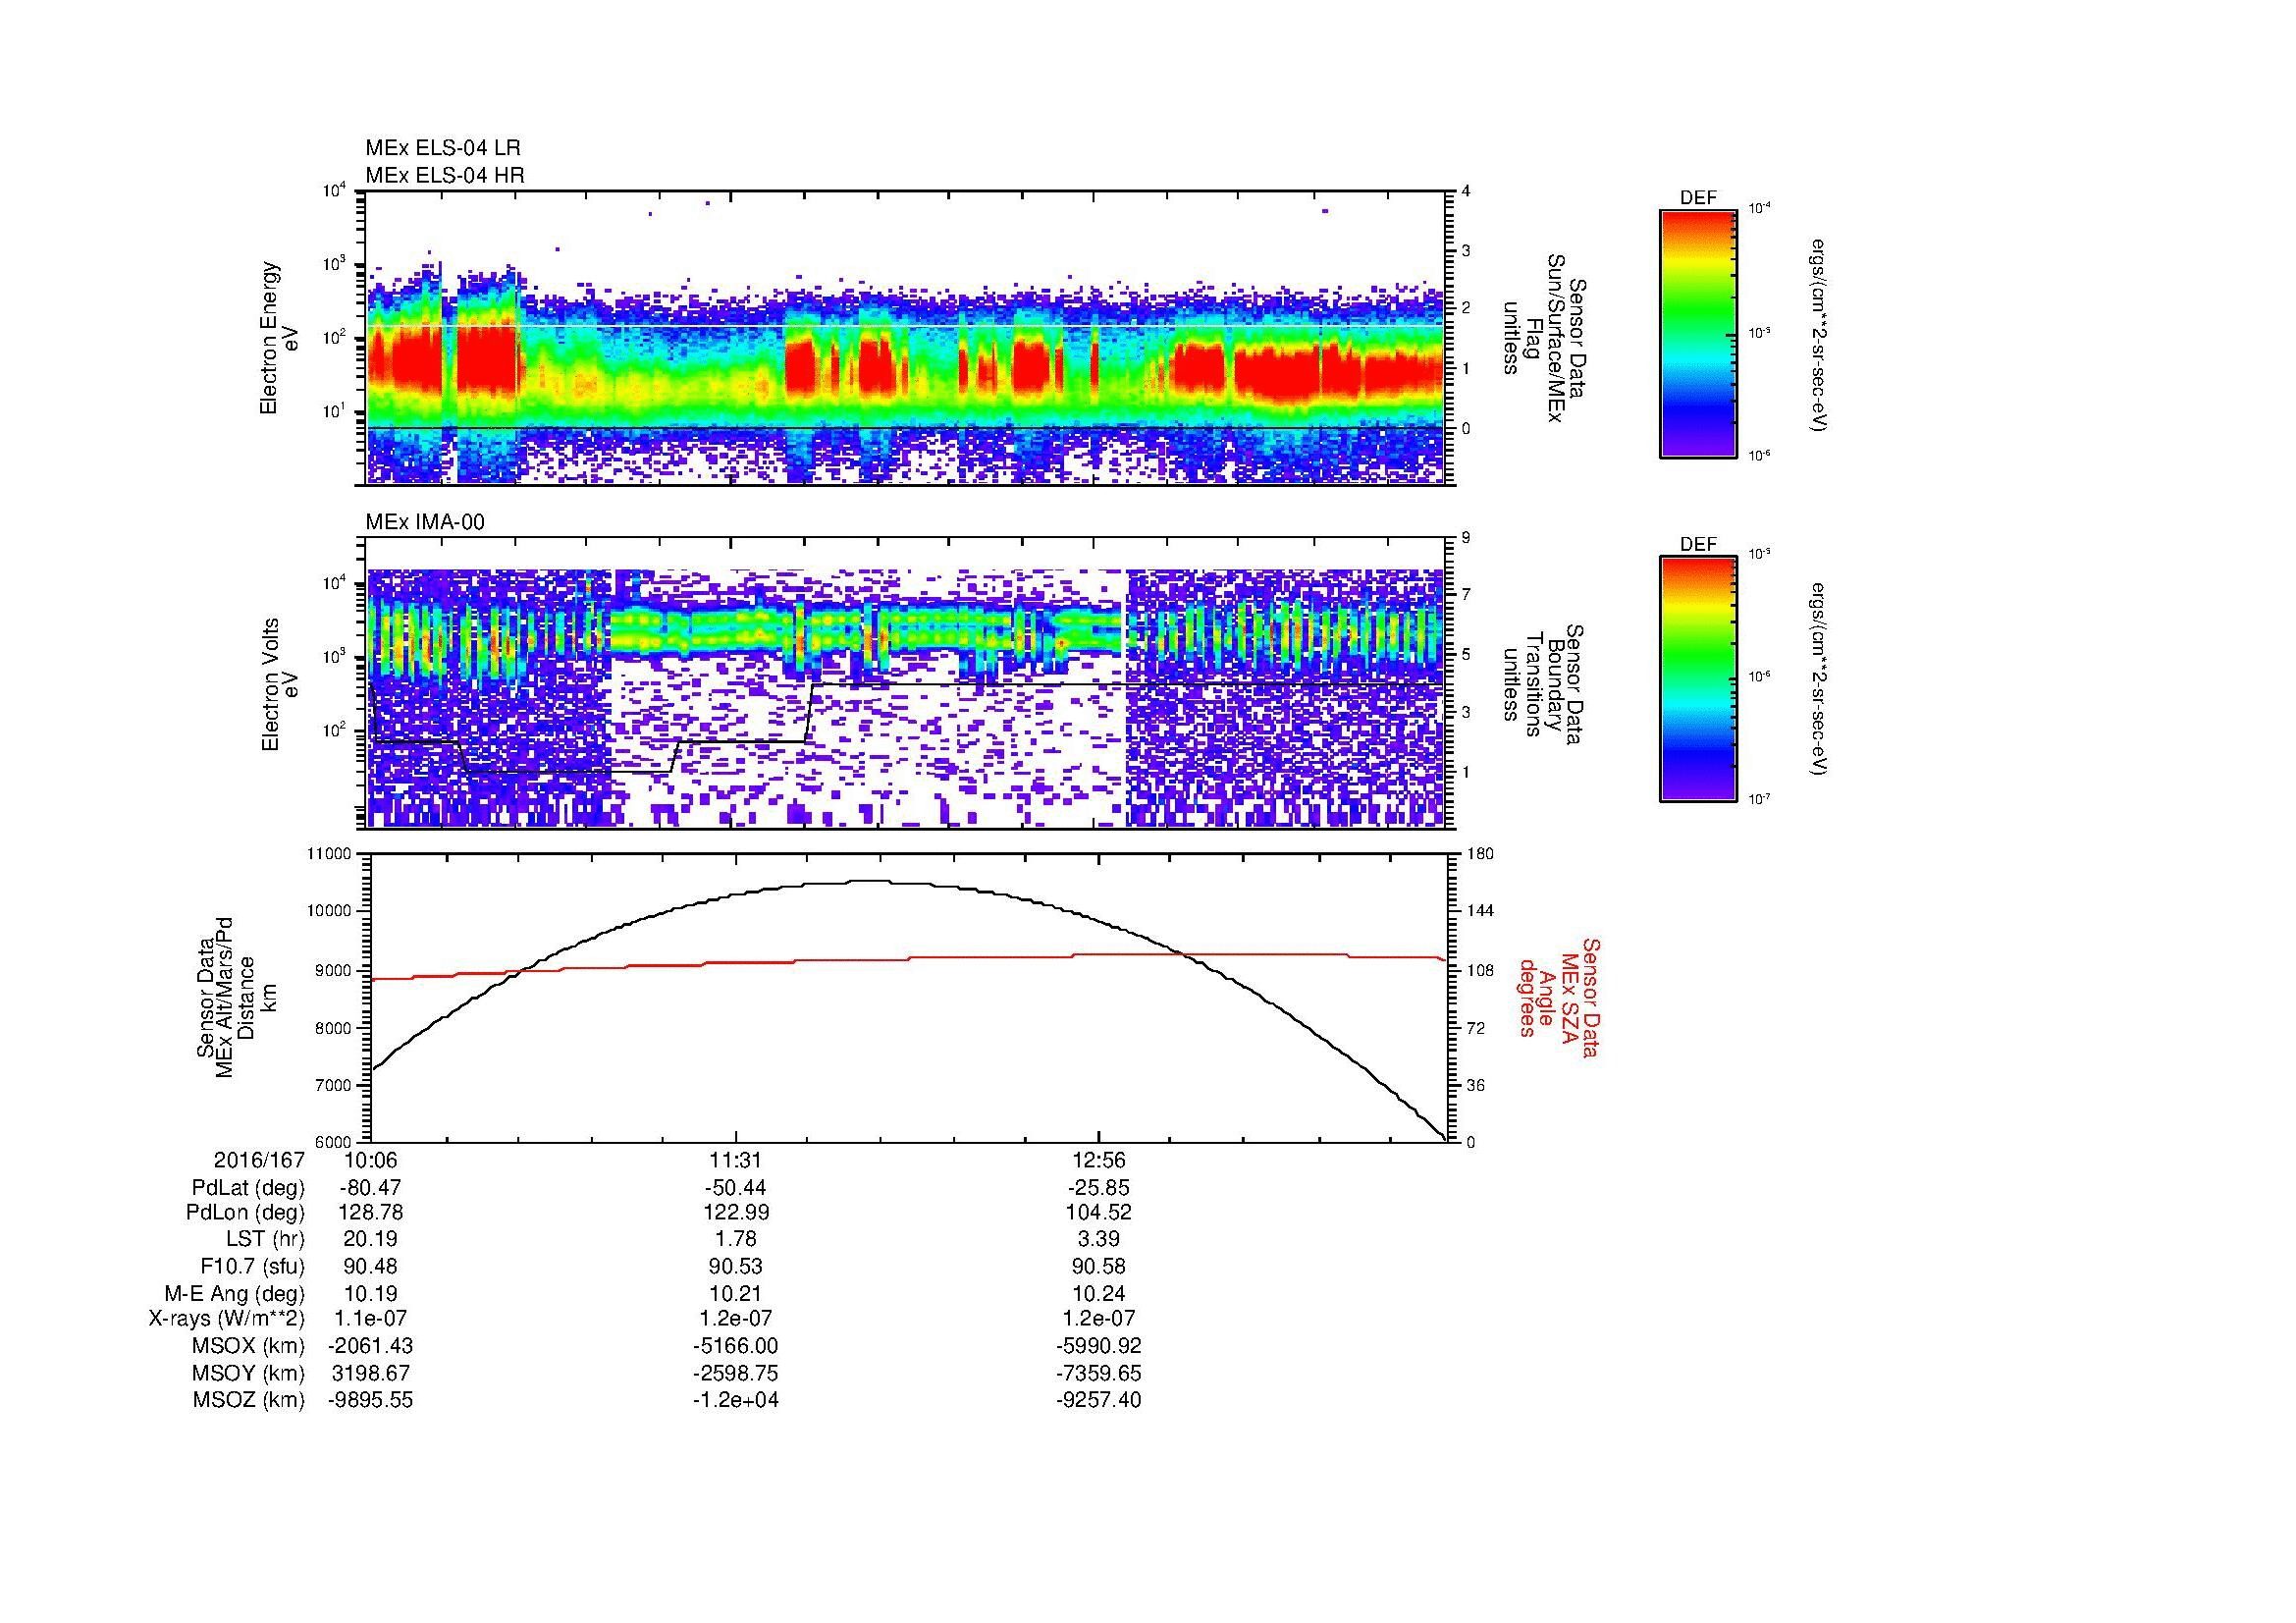Click the MSOY value -7359.65

[1099, 1373]
